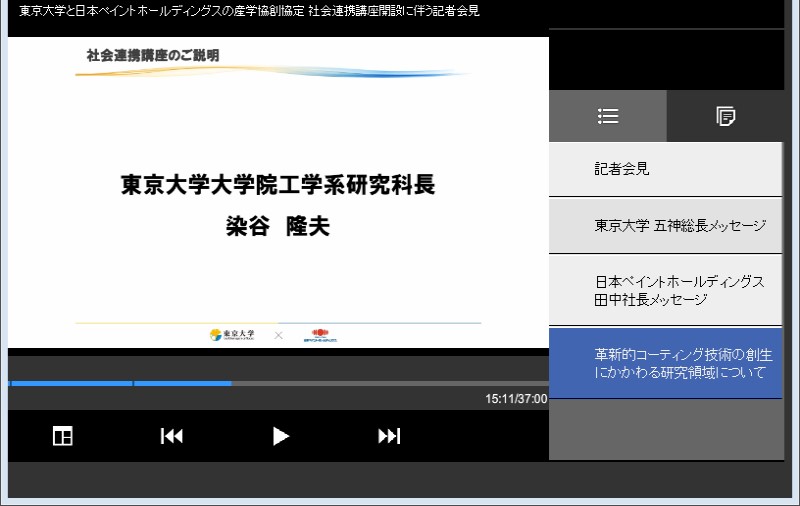
Task: Click the press conference title text
Action: [249, 11]
